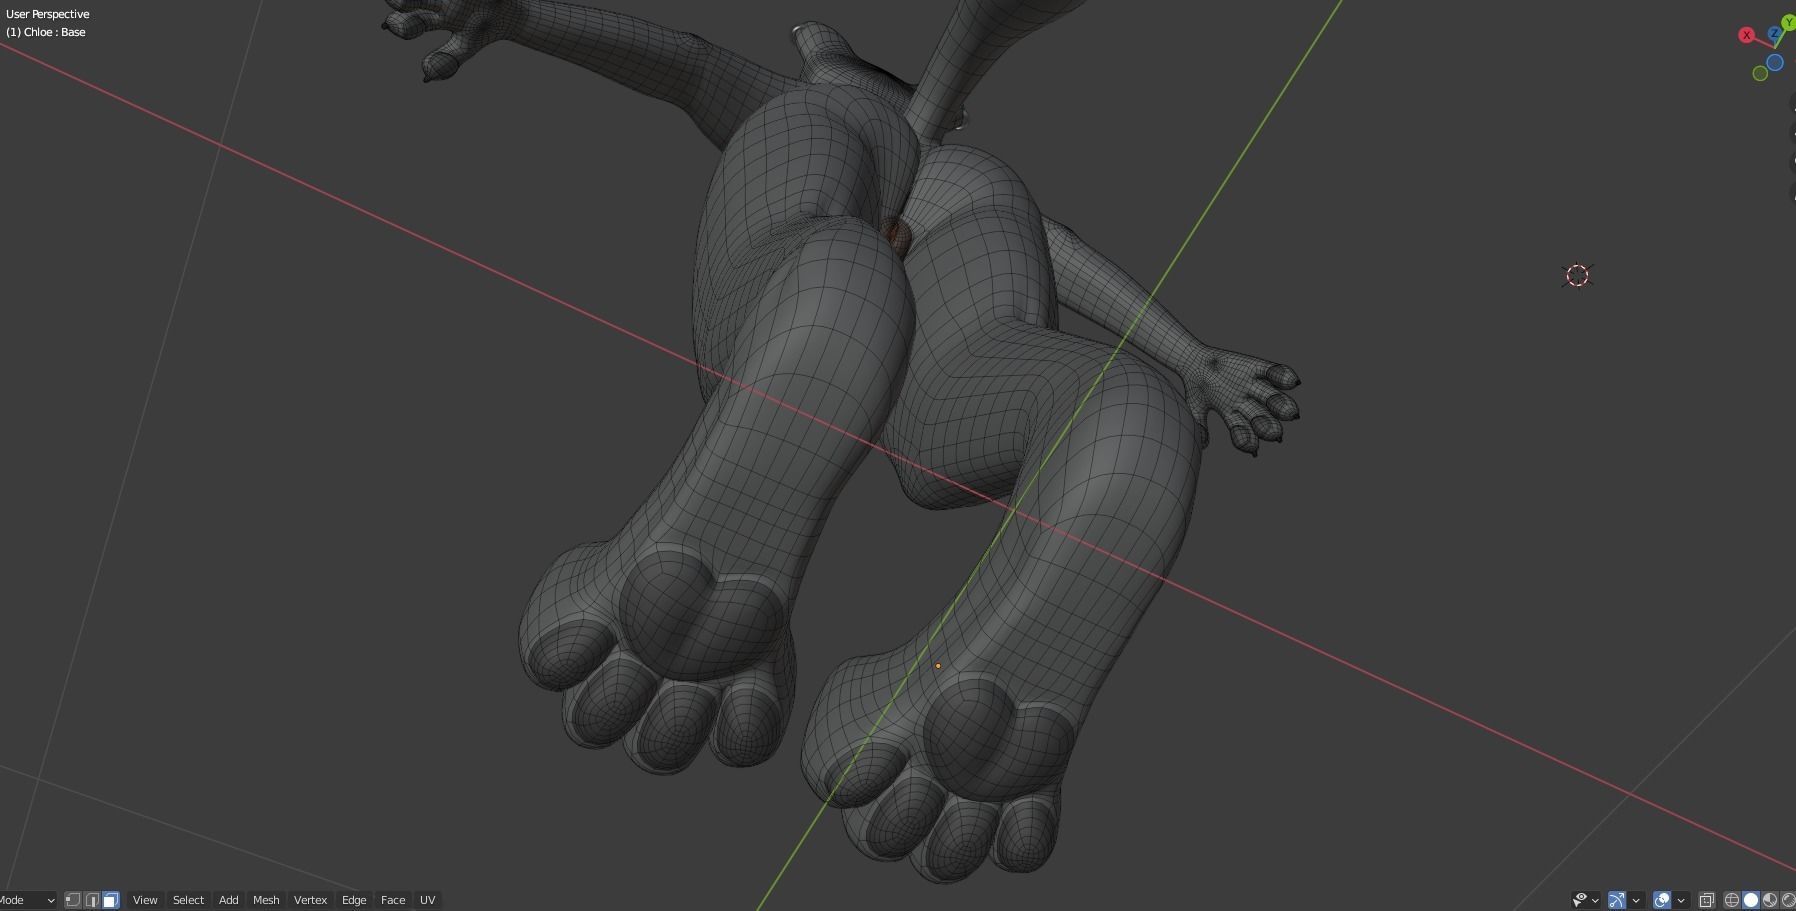Open the Mesh menu
This screenshot has height=911, width=1796.
[266, 900]
